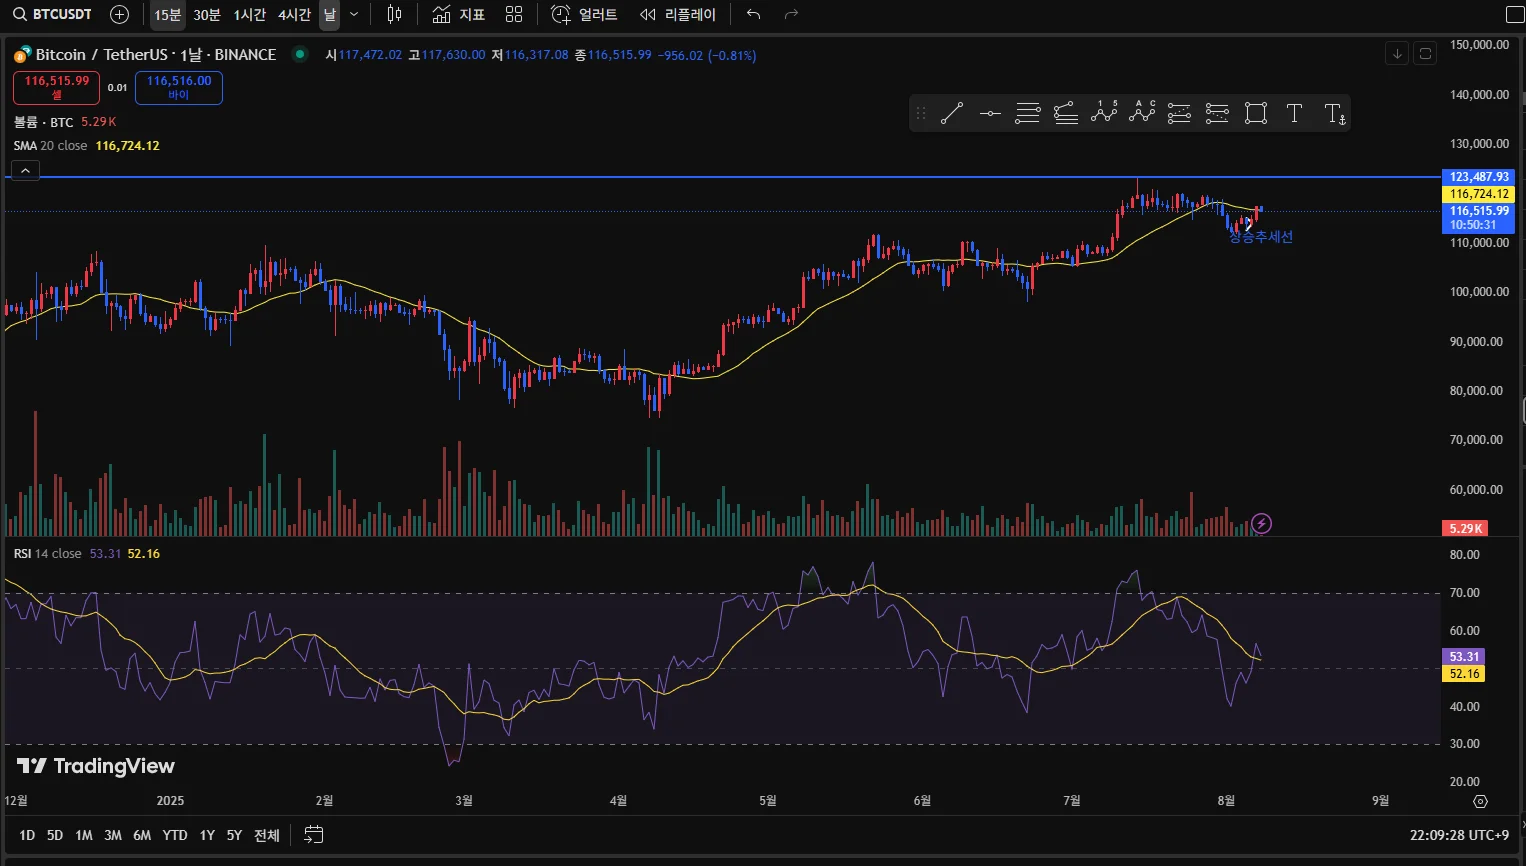The image size is (1526, 866).
Task: Click the 116,515.99 셀 sell button
Action: [x=56, y=88]
